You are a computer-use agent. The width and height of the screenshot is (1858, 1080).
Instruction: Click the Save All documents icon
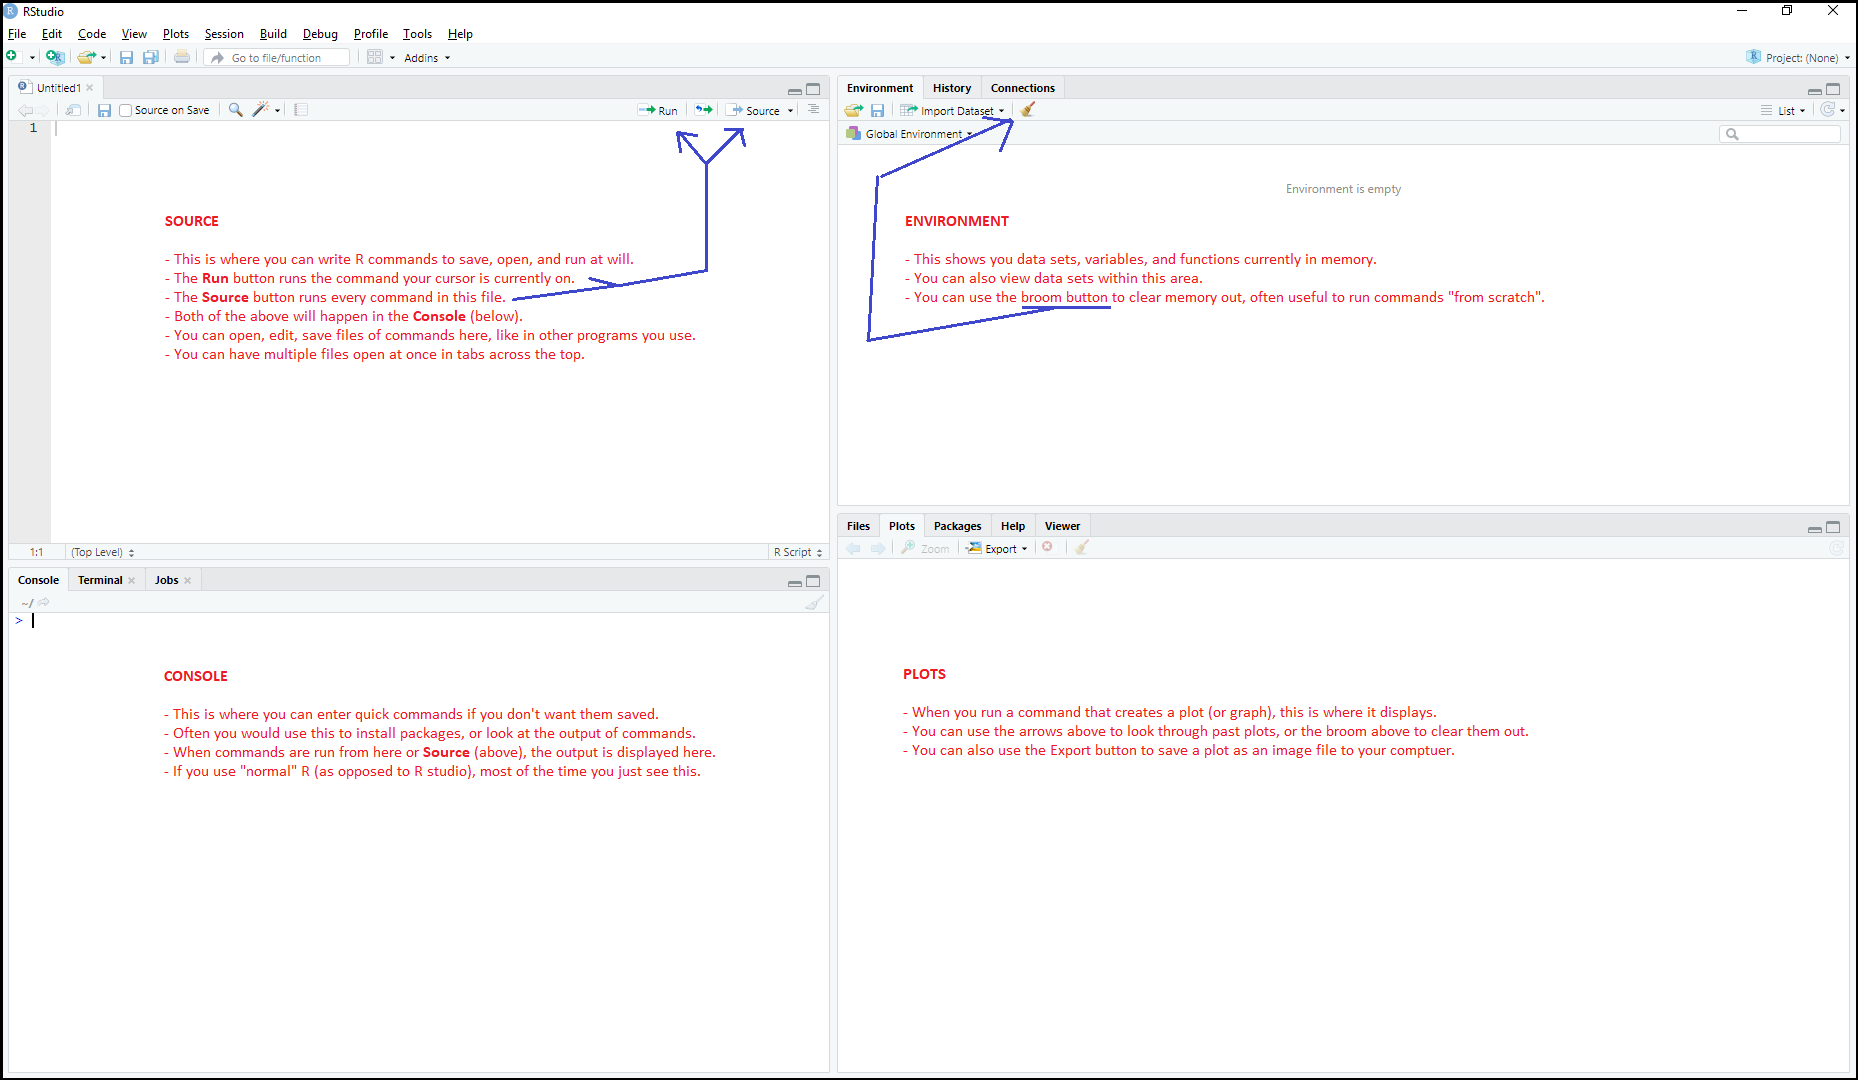pyautogui.click(x=151, y=57)
